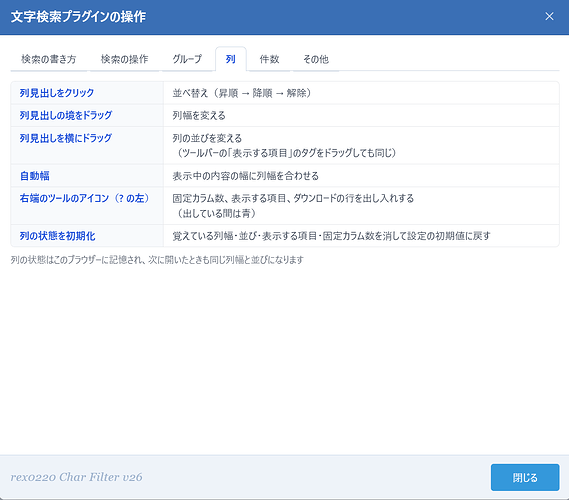The height and width of the screenshot is (500, 569).
Task: Click the 右端のツールのアイコン label
Action: (85, 198)
